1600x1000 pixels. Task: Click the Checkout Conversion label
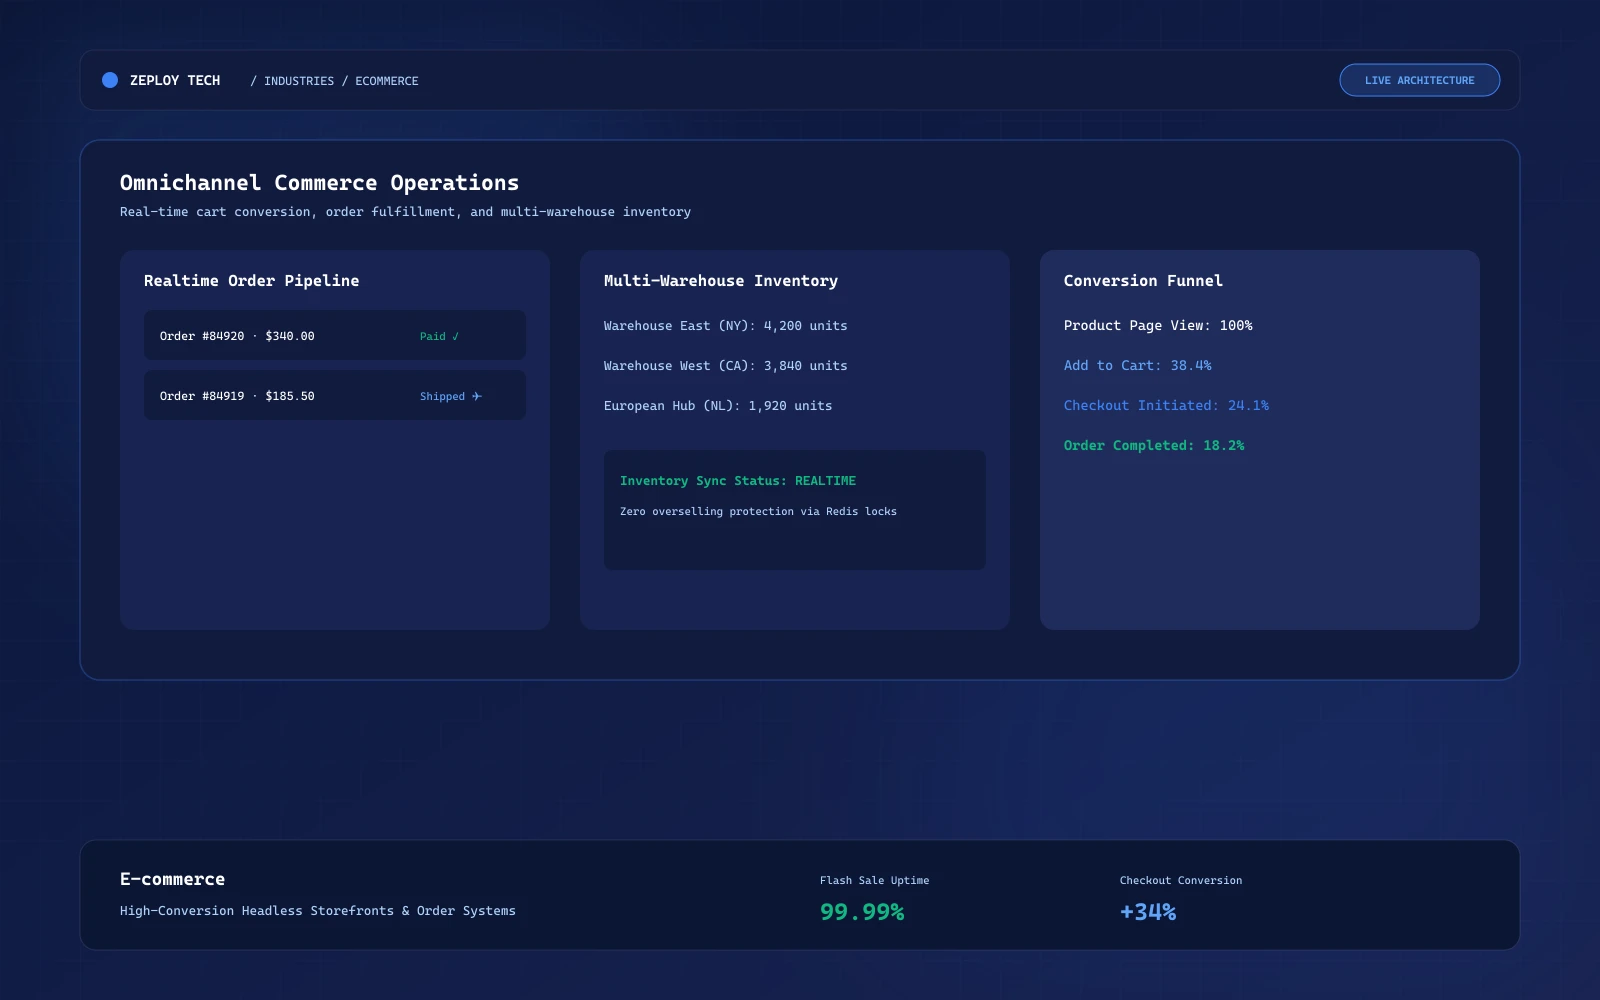pos(1181,880)
